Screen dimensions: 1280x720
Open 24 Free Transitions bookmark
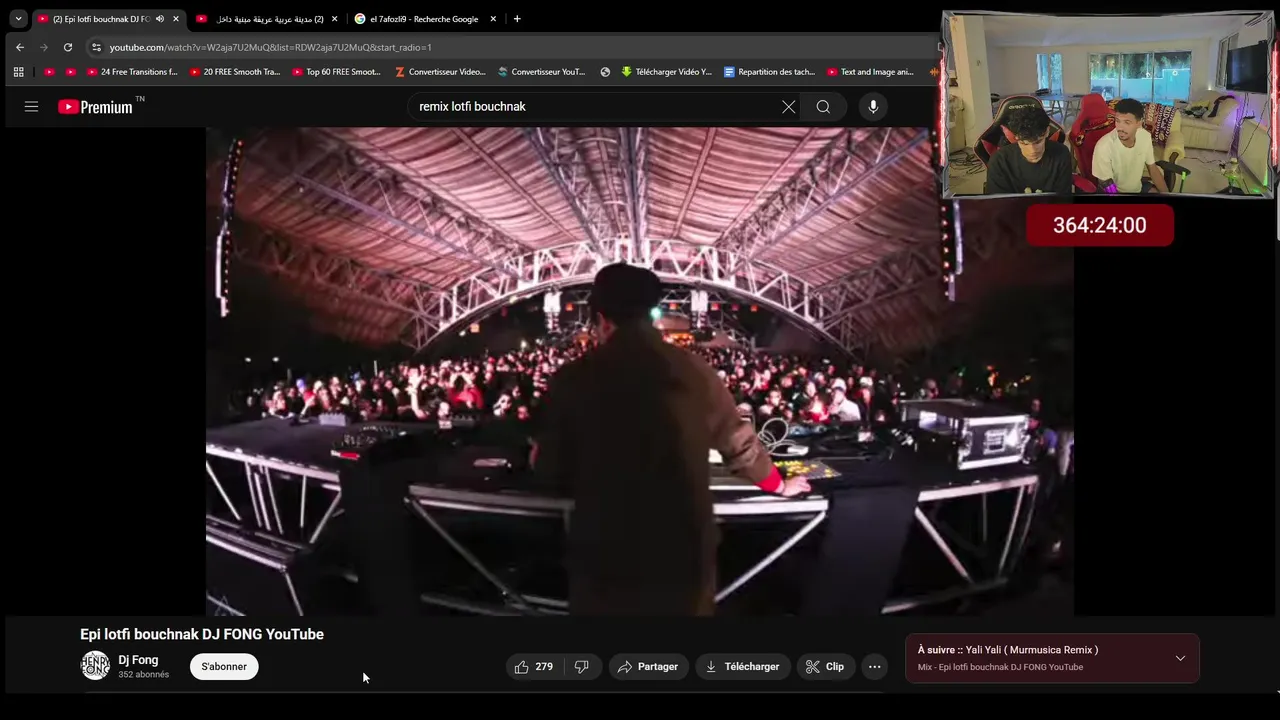click(x=132, y=72)
